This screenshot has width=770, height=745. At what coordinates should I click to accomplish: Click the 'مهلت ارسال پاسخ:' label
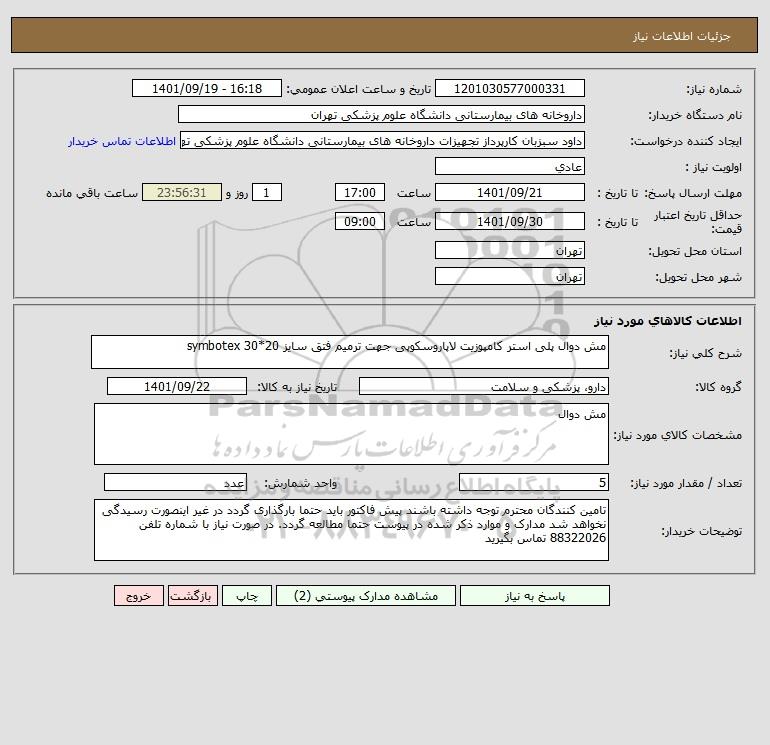[x=693, y=193]
